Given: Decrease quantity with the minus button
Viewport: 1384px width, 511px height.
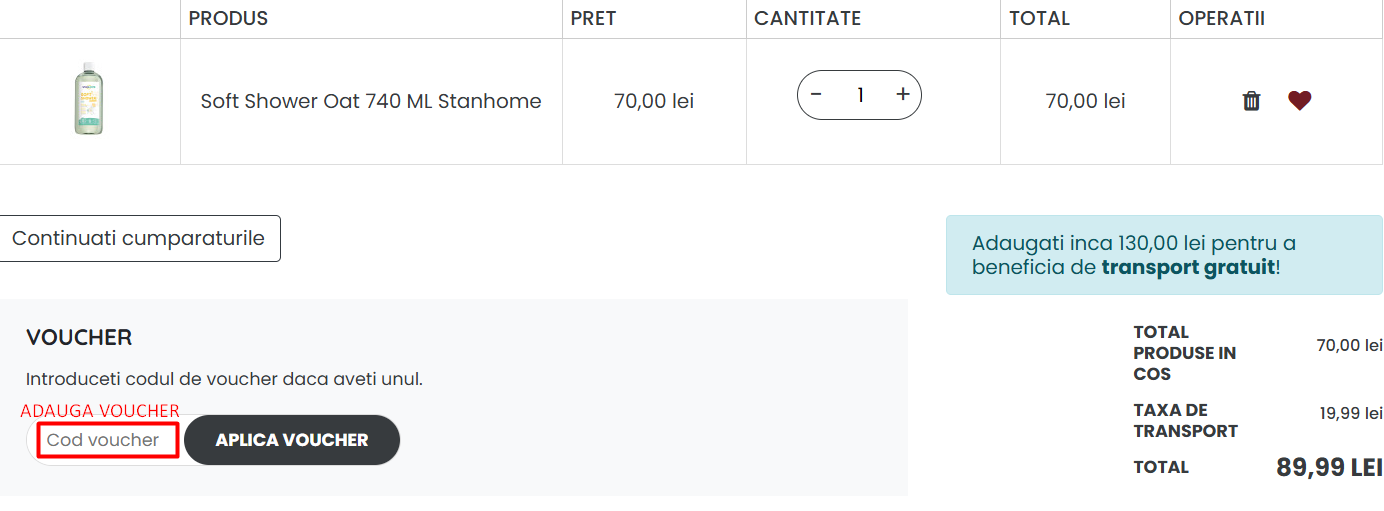Looking at the screenshot, I should [x=816, y=95].
